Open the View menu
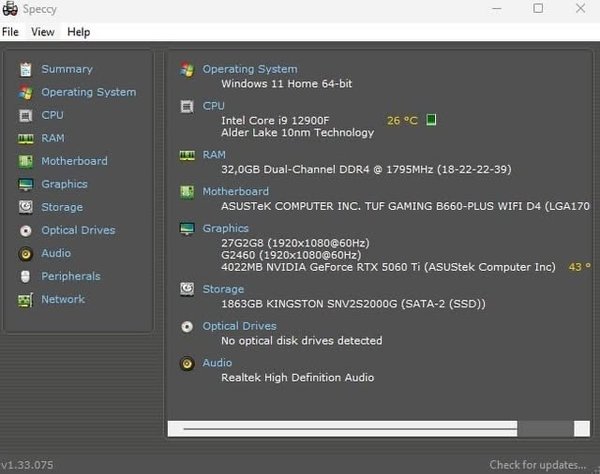The image size is (600, 474). pyautogui.click(x=43, y=32)
